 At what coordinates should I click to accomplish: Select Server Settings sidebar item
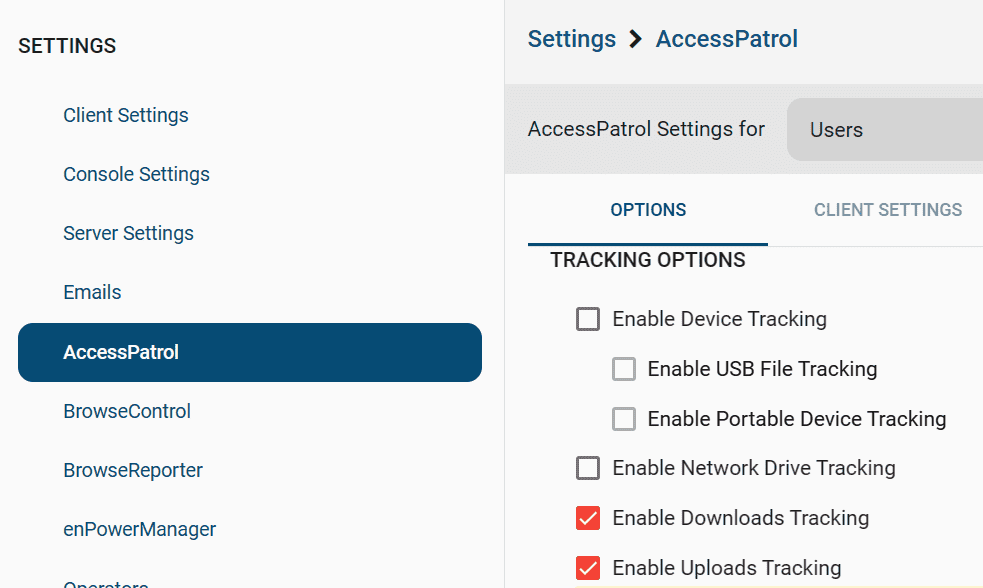click(129, 233)
